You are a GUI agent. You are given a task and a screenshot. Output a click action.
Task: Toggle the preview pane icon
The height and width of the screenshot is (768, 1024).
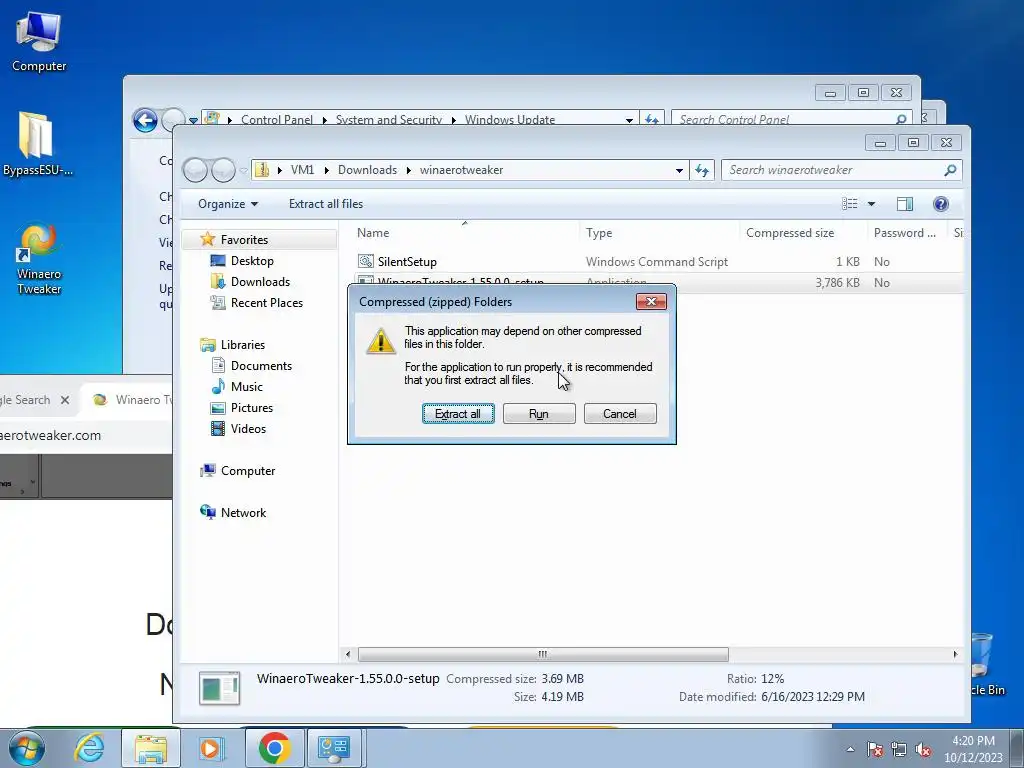(904, 204)
